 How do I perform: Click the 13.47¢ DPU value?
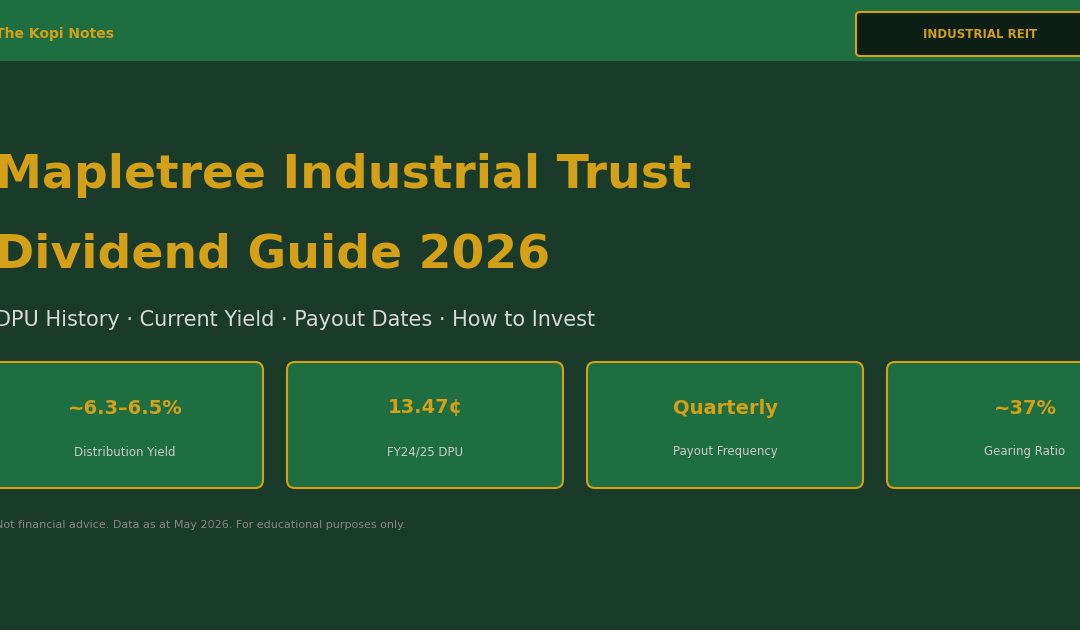coord(425,407)
